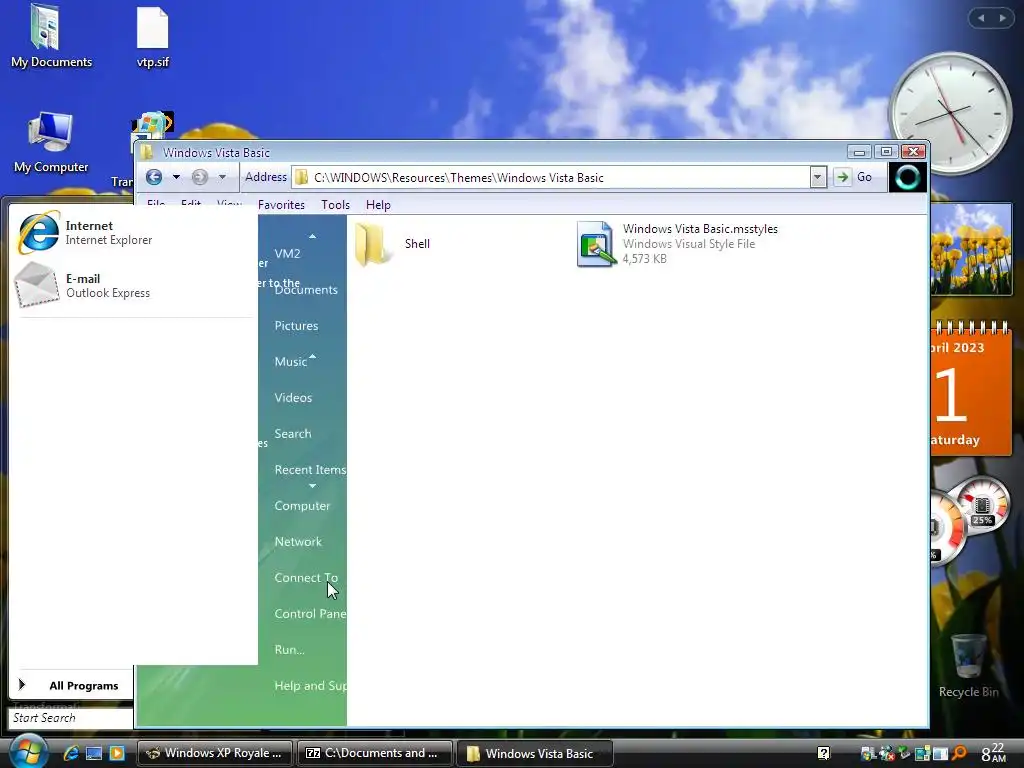
Task: Open the Back history dropdown arrow
Action: 176,177
